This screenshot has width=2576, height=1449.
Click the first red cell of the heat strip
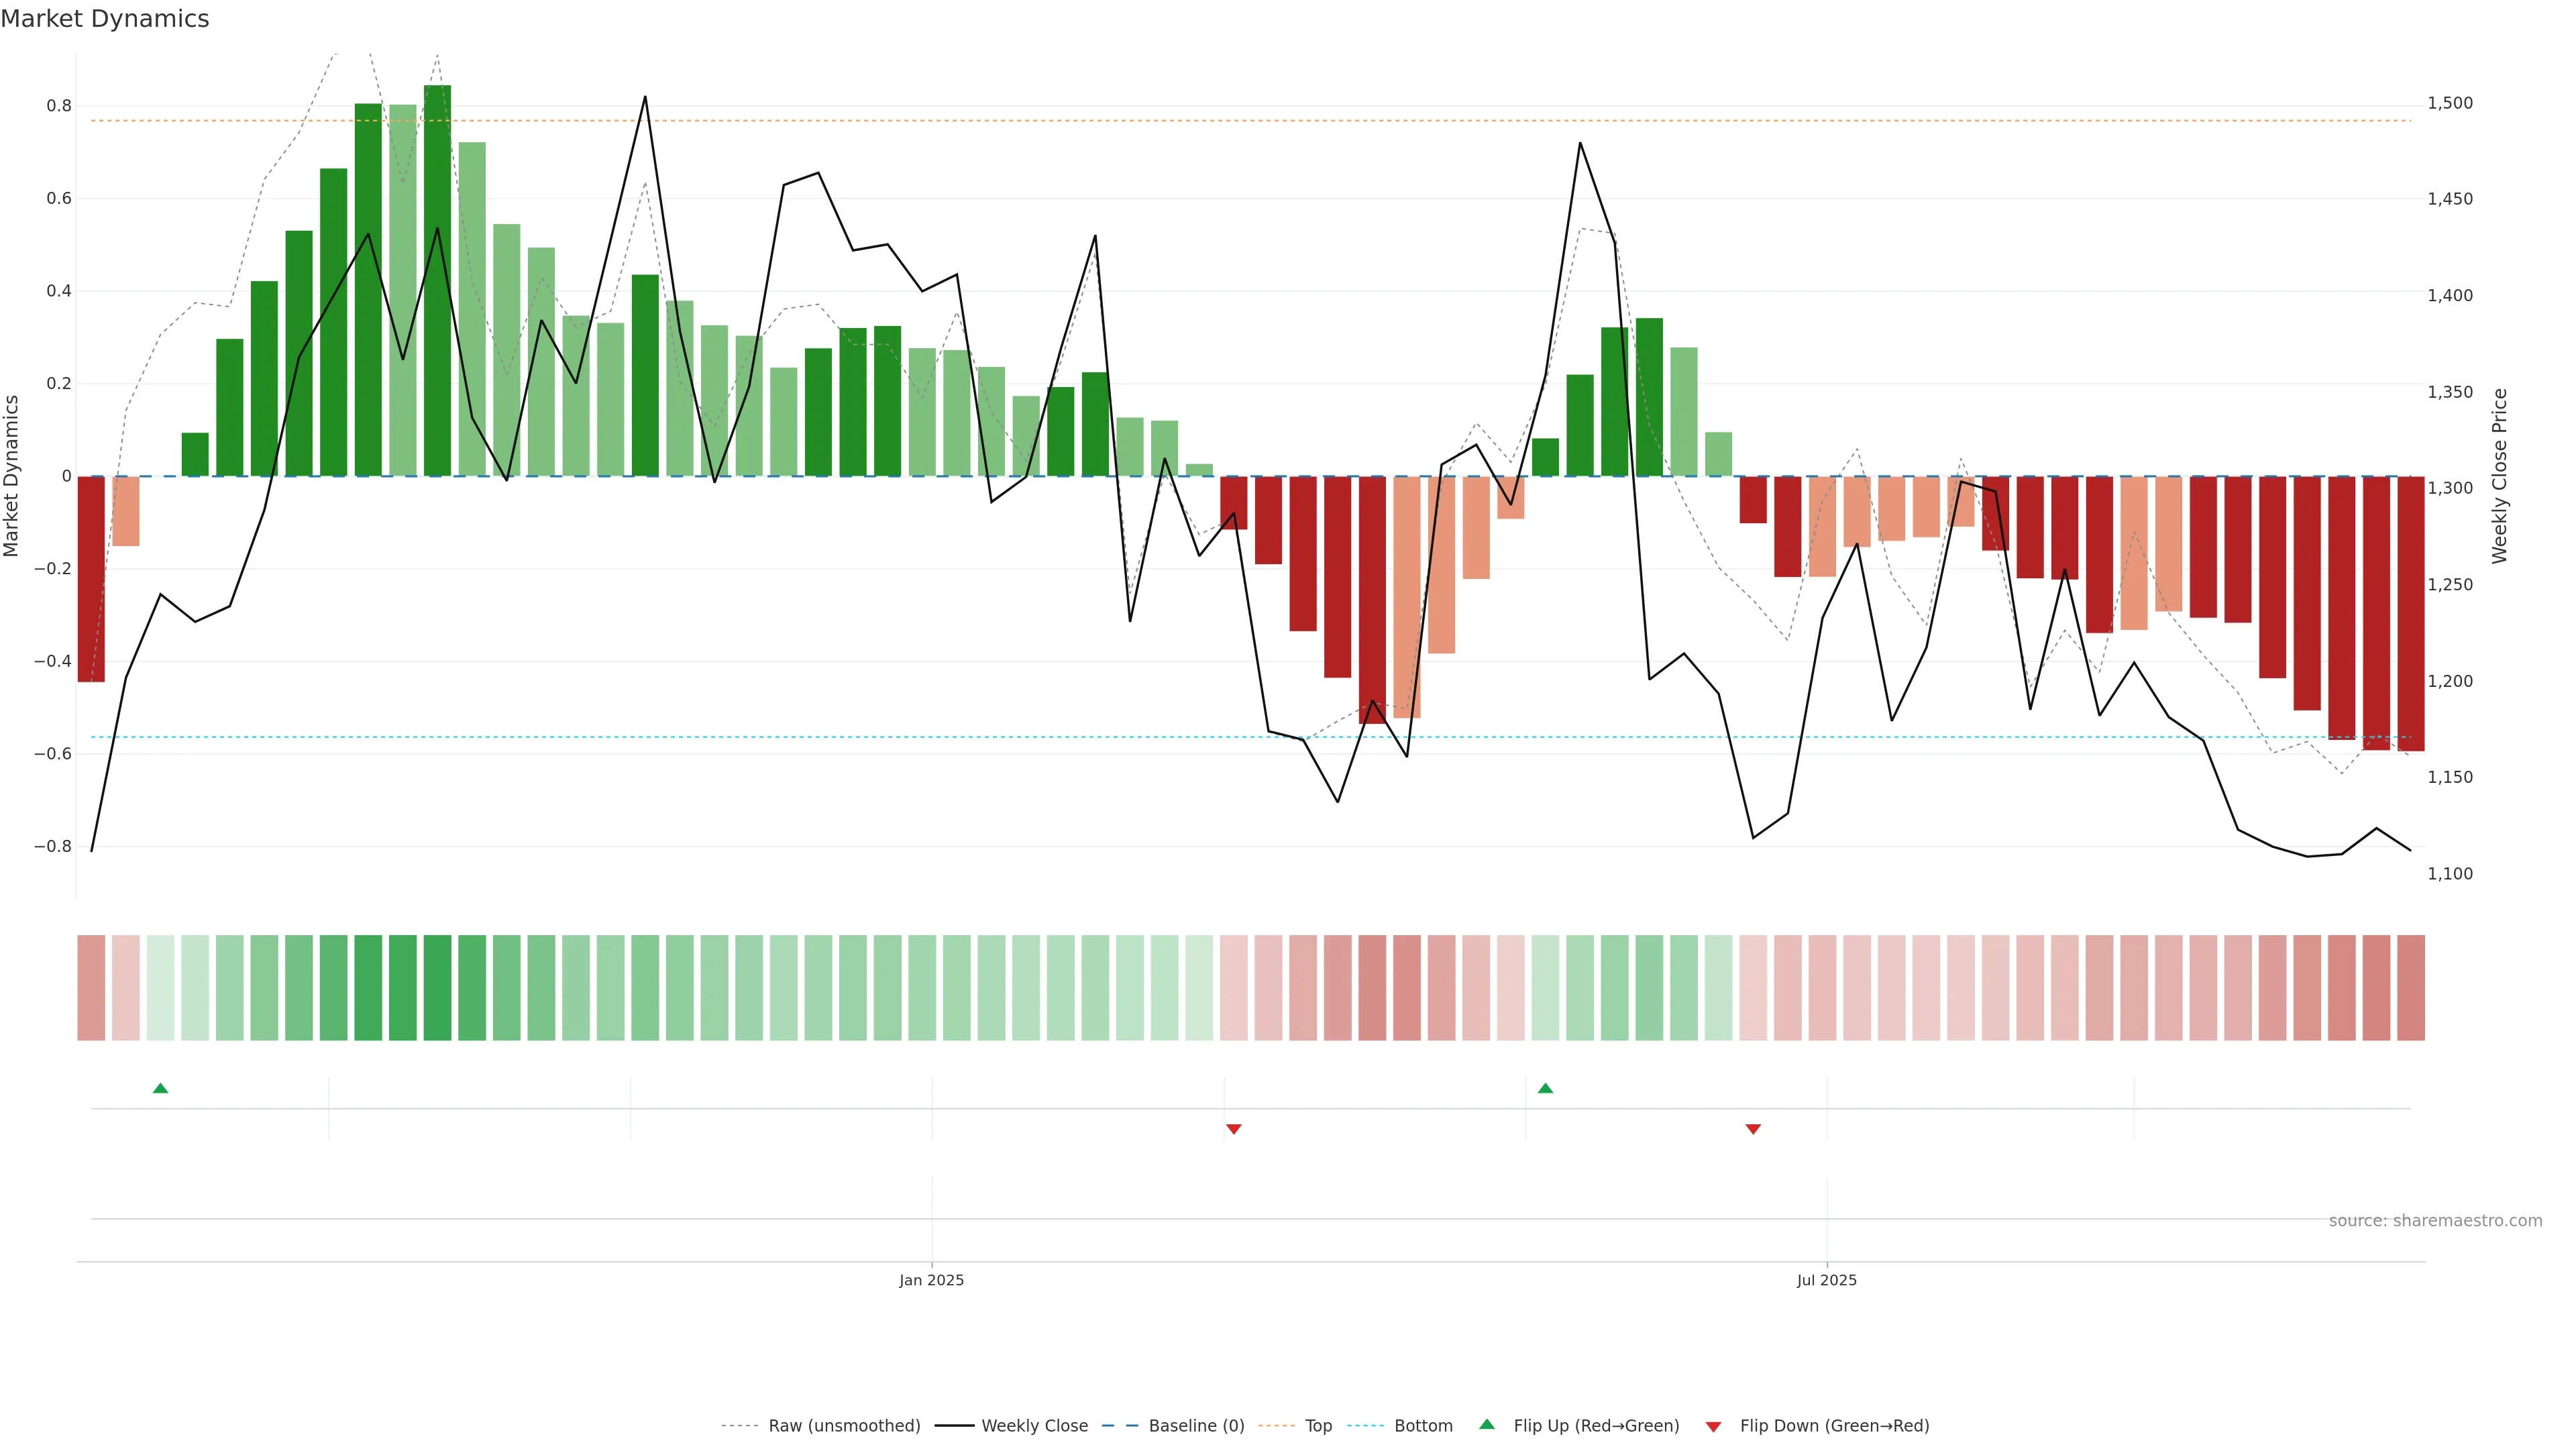[91, 988]
